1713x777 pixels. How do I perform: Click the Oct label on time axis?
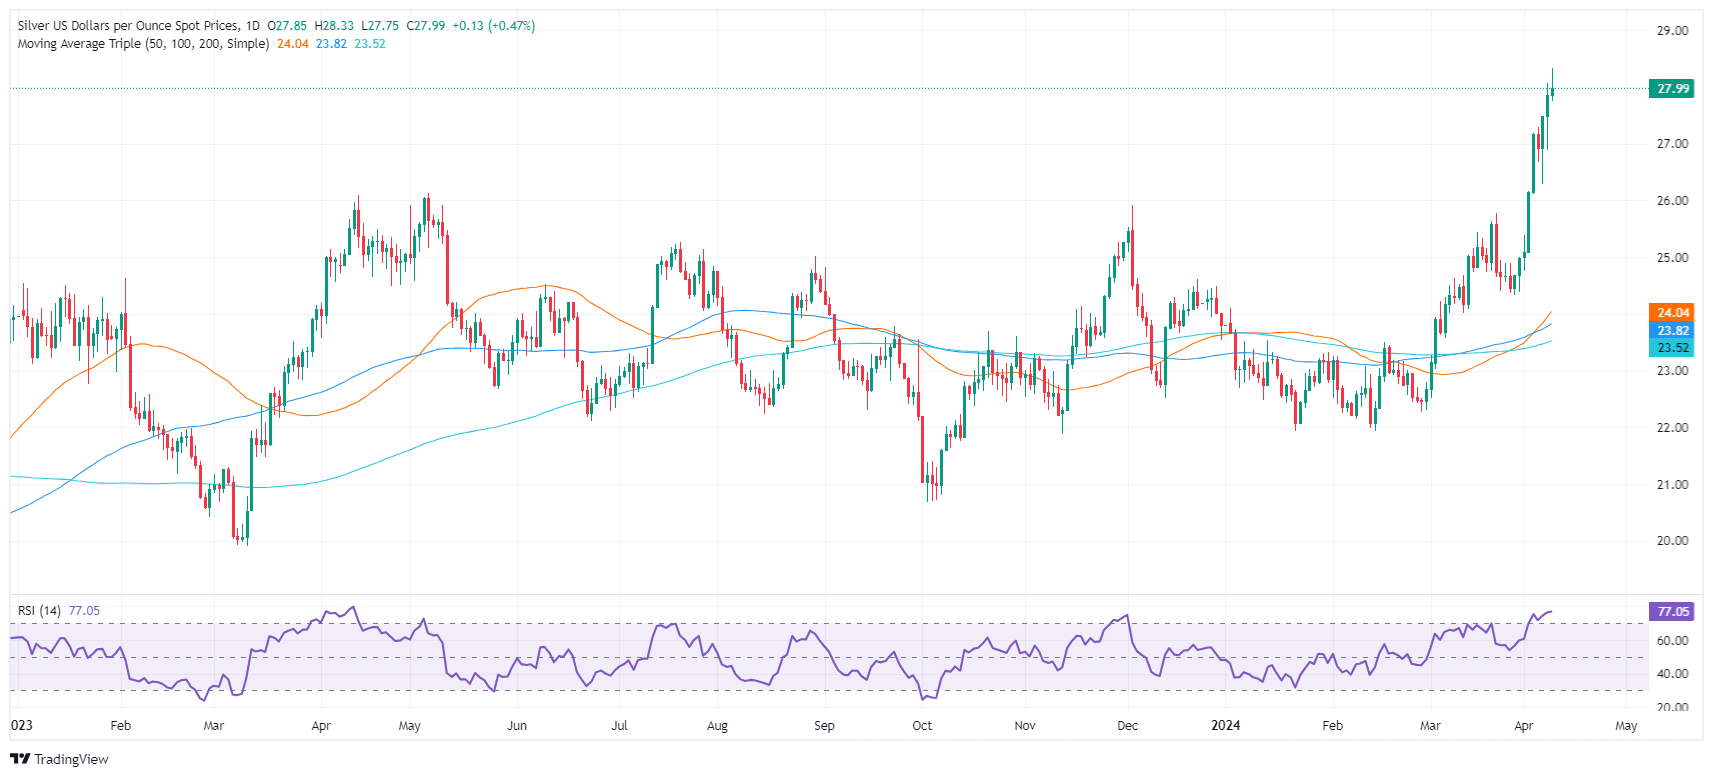[x=922, y=726]
